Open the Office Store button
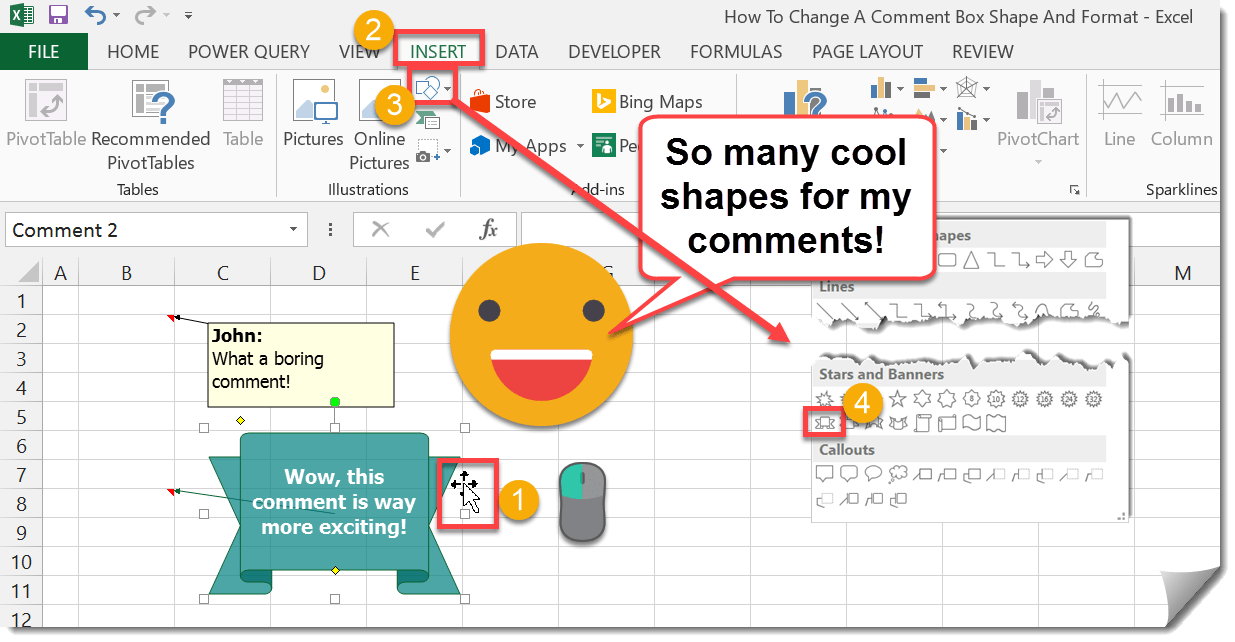This screenshot has height=642, width=1235. [x=504, y=101]
